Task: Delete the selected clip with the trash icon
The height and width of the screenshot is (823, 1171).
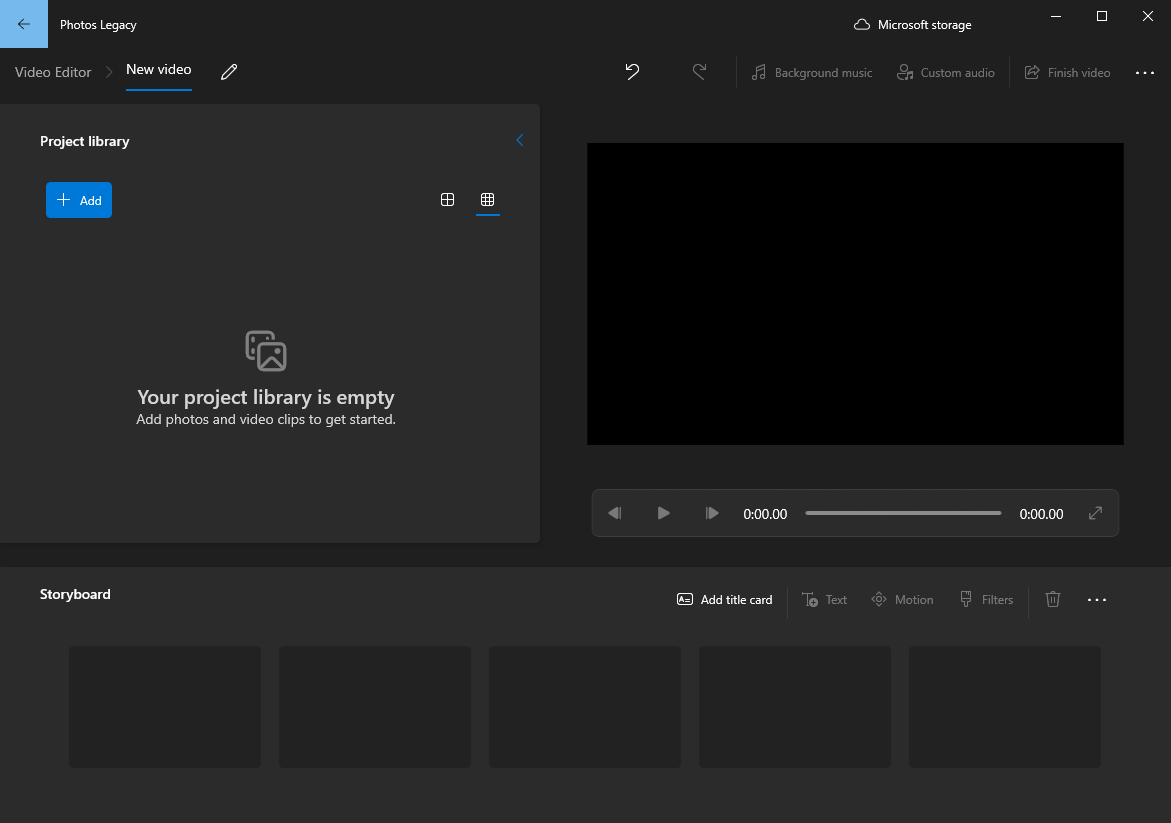Action: [1053, 600]
